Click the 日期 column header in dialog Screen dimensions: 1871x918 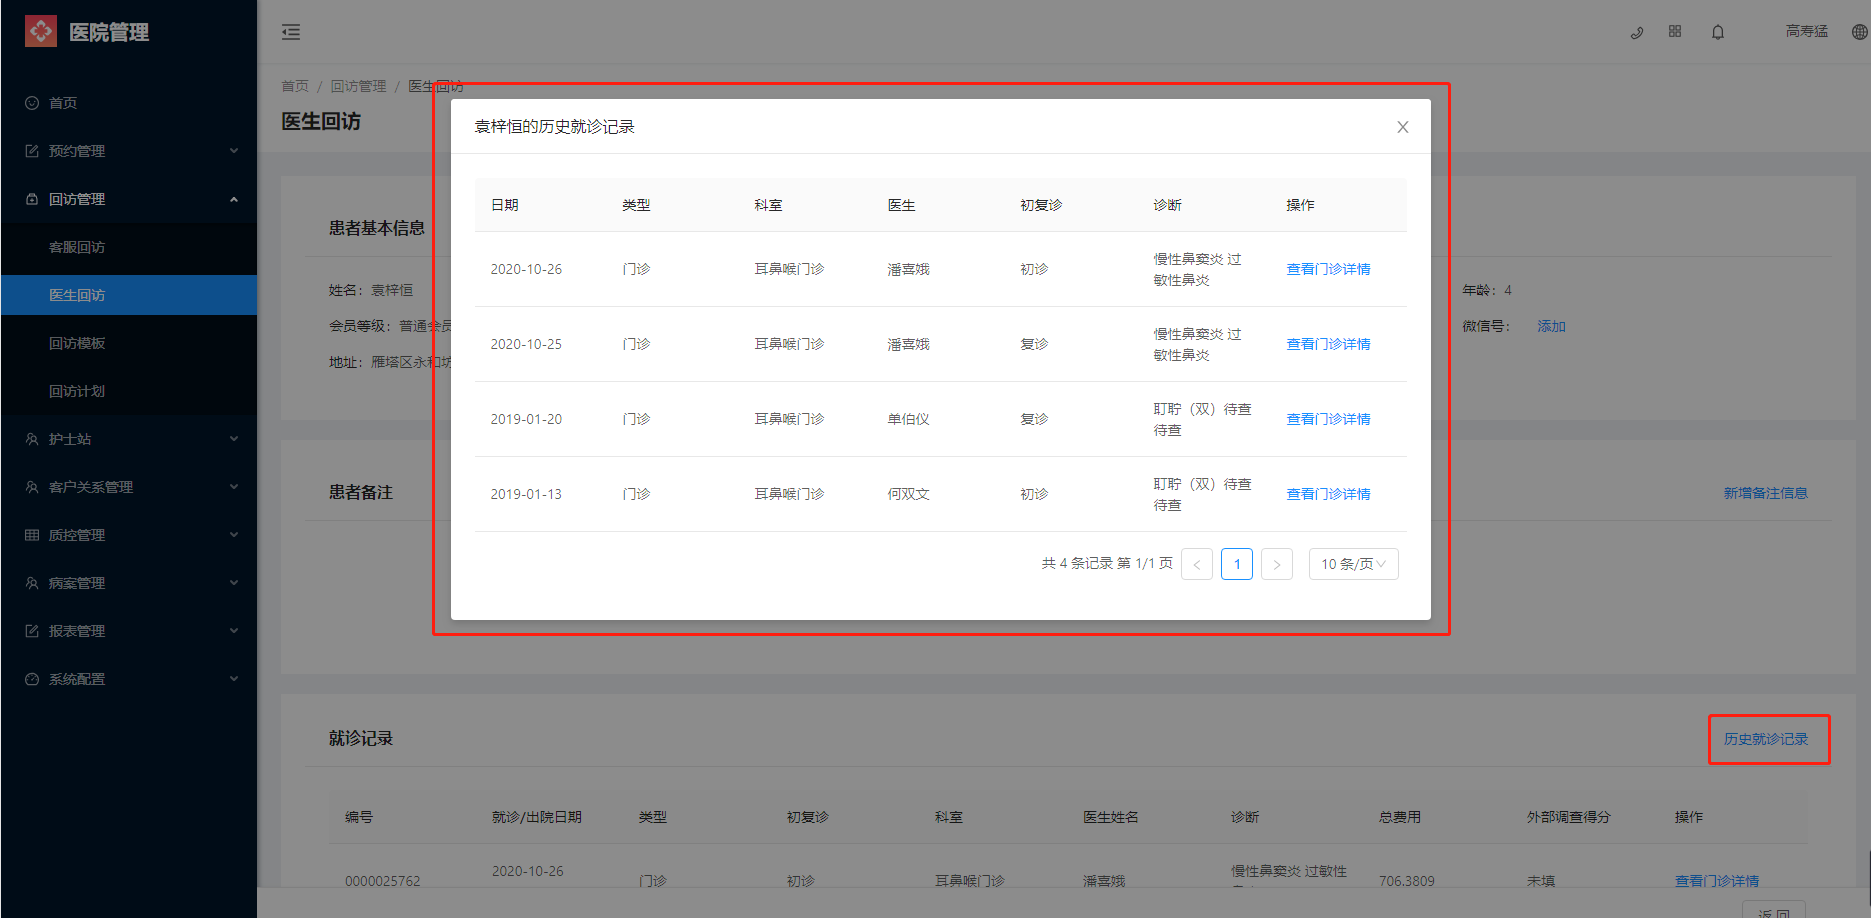coord(505,205)
